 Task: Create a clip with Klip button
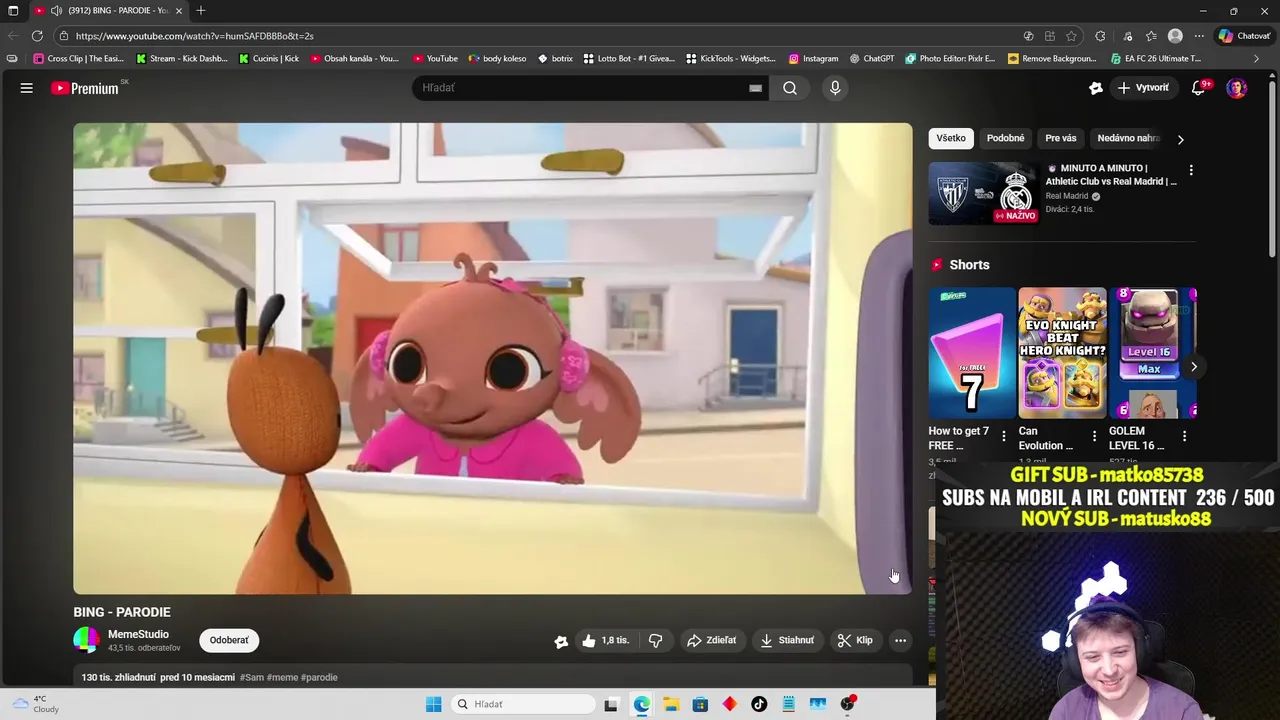pos(855,640)
